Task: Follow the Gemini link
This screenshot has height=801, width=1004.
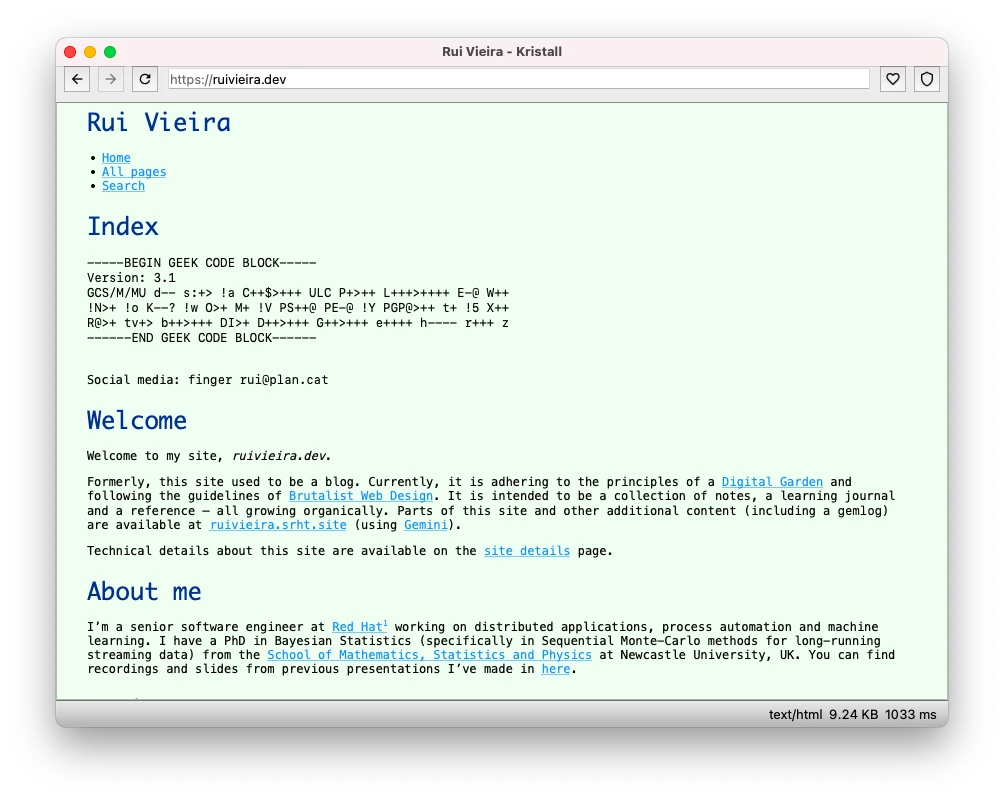Action: point(426,525)
